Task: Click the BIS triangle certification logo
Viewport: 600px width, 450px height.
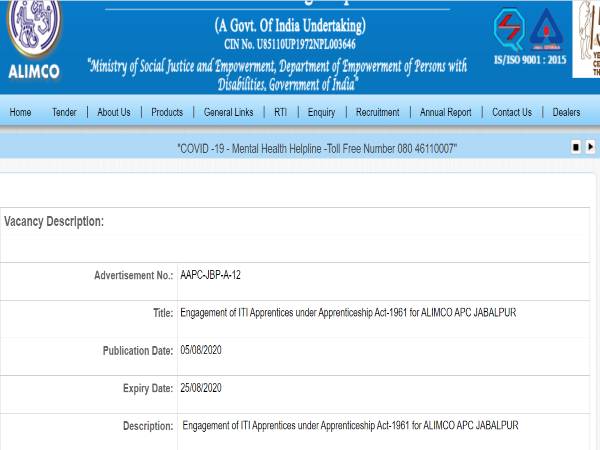Action: [547, 30]
